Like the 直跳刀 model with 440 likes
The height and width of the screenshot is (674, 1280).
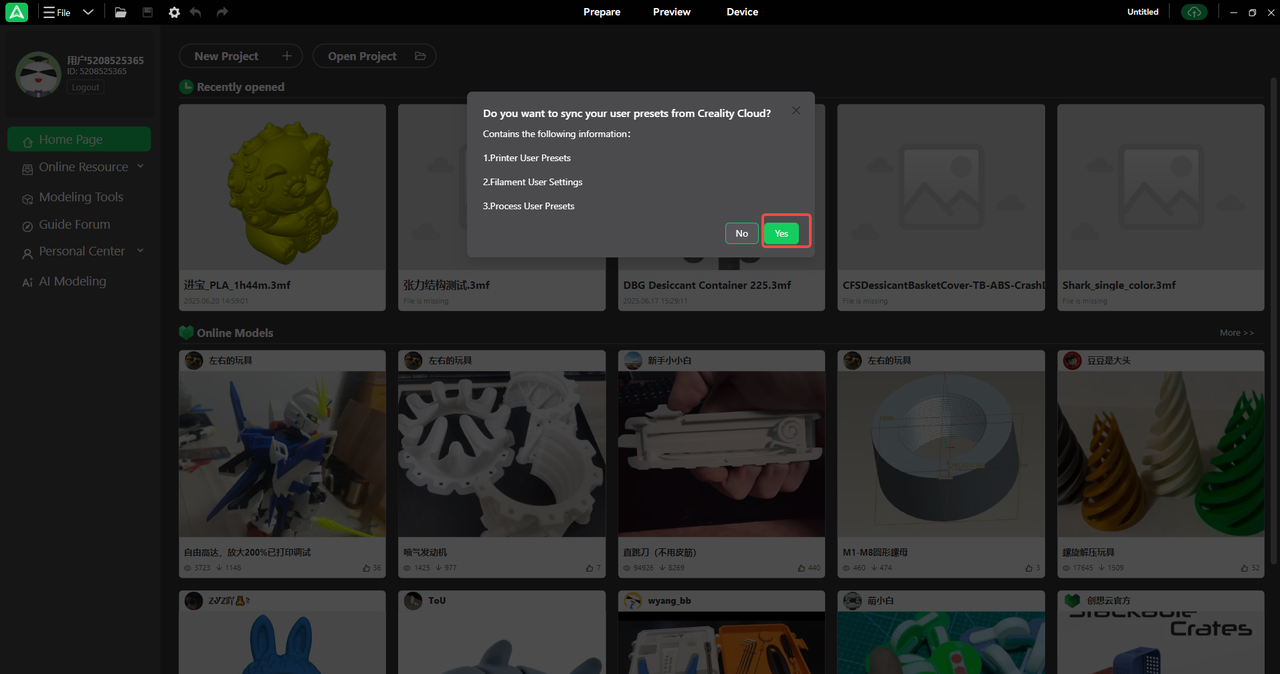[x=803, y=568]
